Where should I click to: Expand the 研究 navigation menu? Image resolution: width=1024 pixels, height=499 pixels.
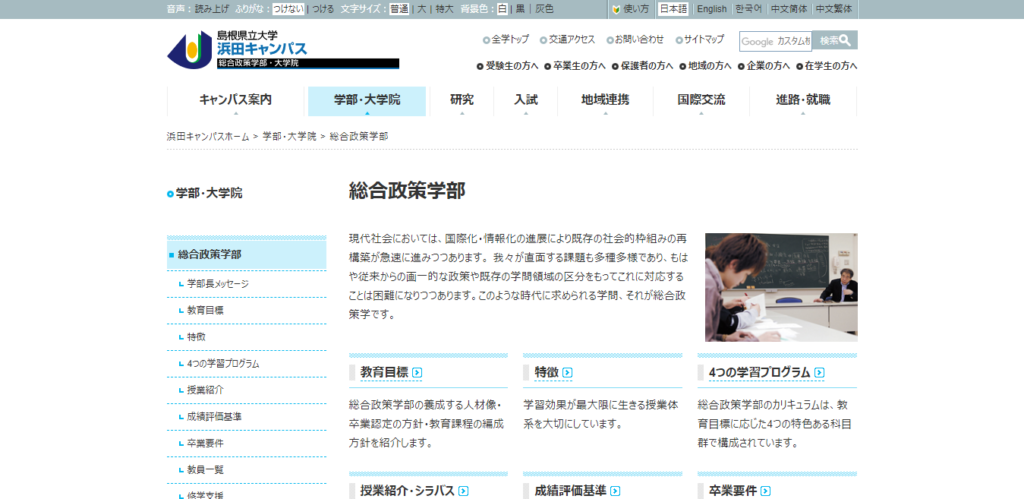click(x=462, y=101)
